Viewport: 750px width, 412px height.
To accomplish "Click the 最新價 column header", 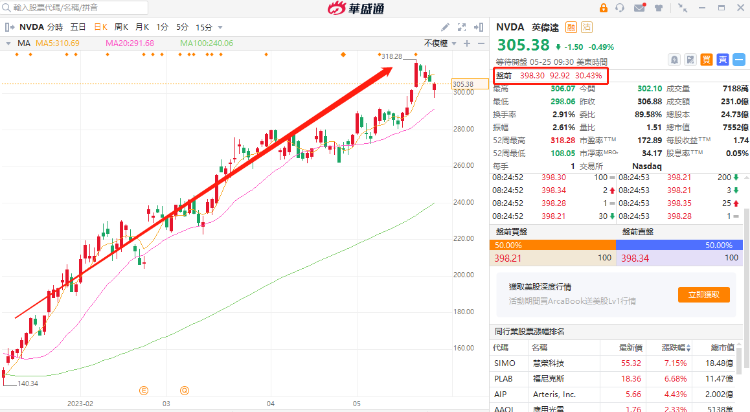I will [x=631, y=347].
